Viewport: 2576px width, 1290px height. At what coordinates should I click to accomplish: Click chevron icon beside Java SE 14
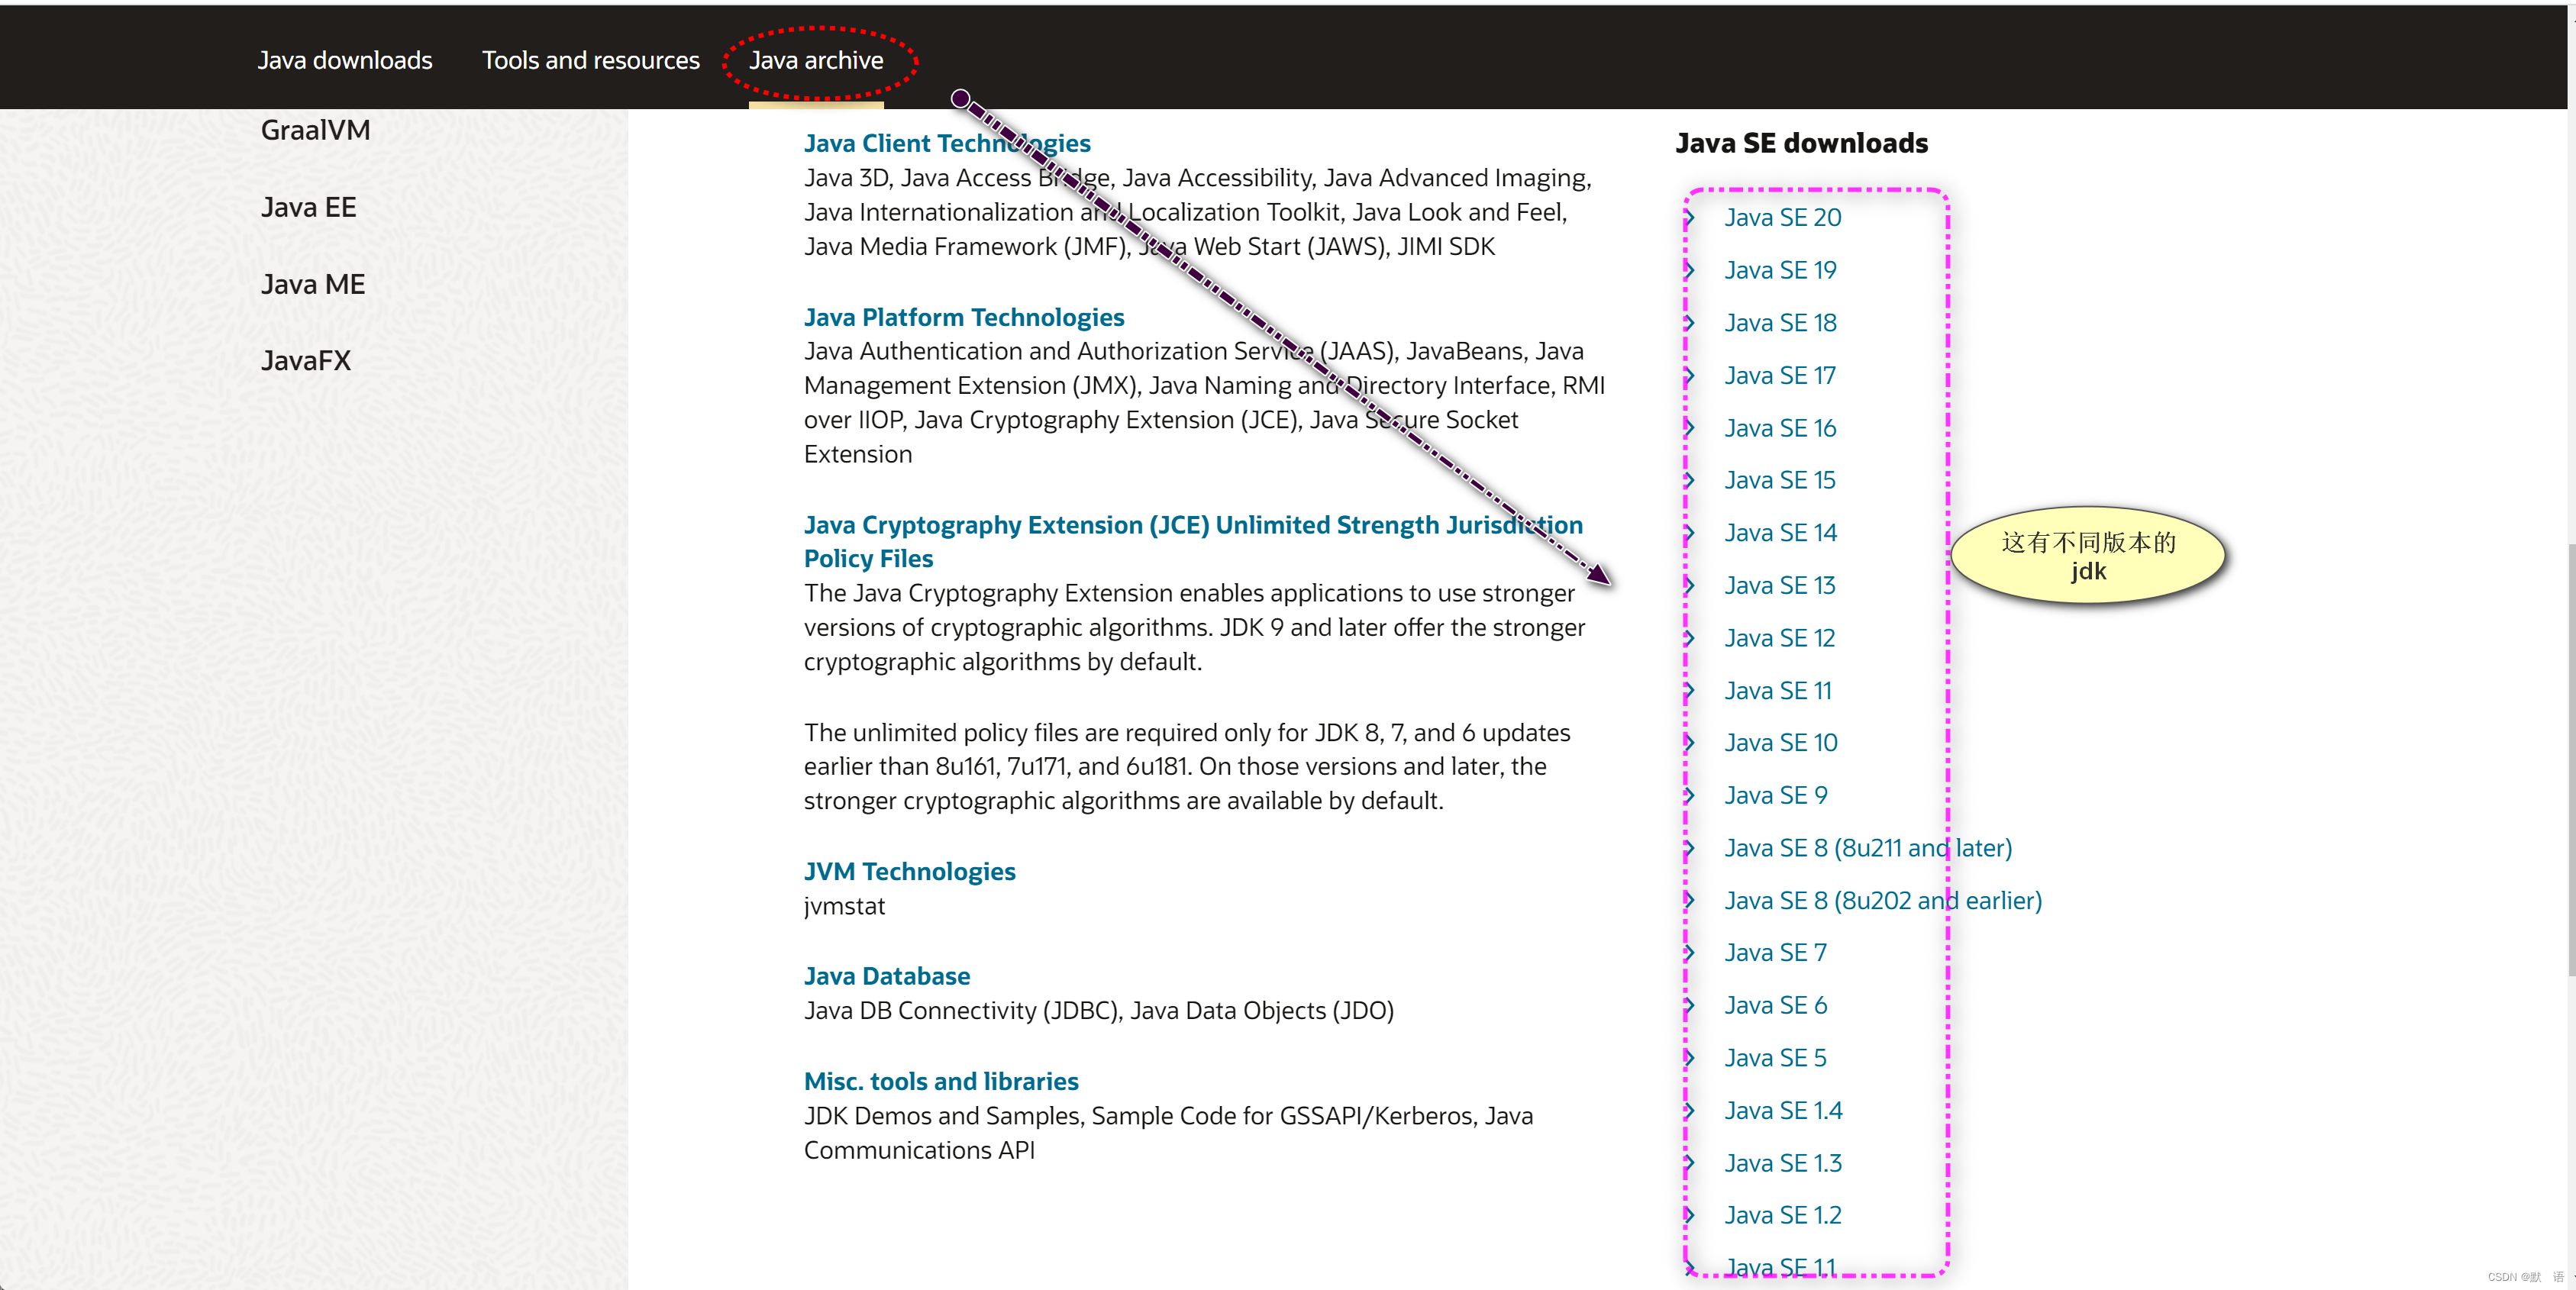pos(1690,533)
